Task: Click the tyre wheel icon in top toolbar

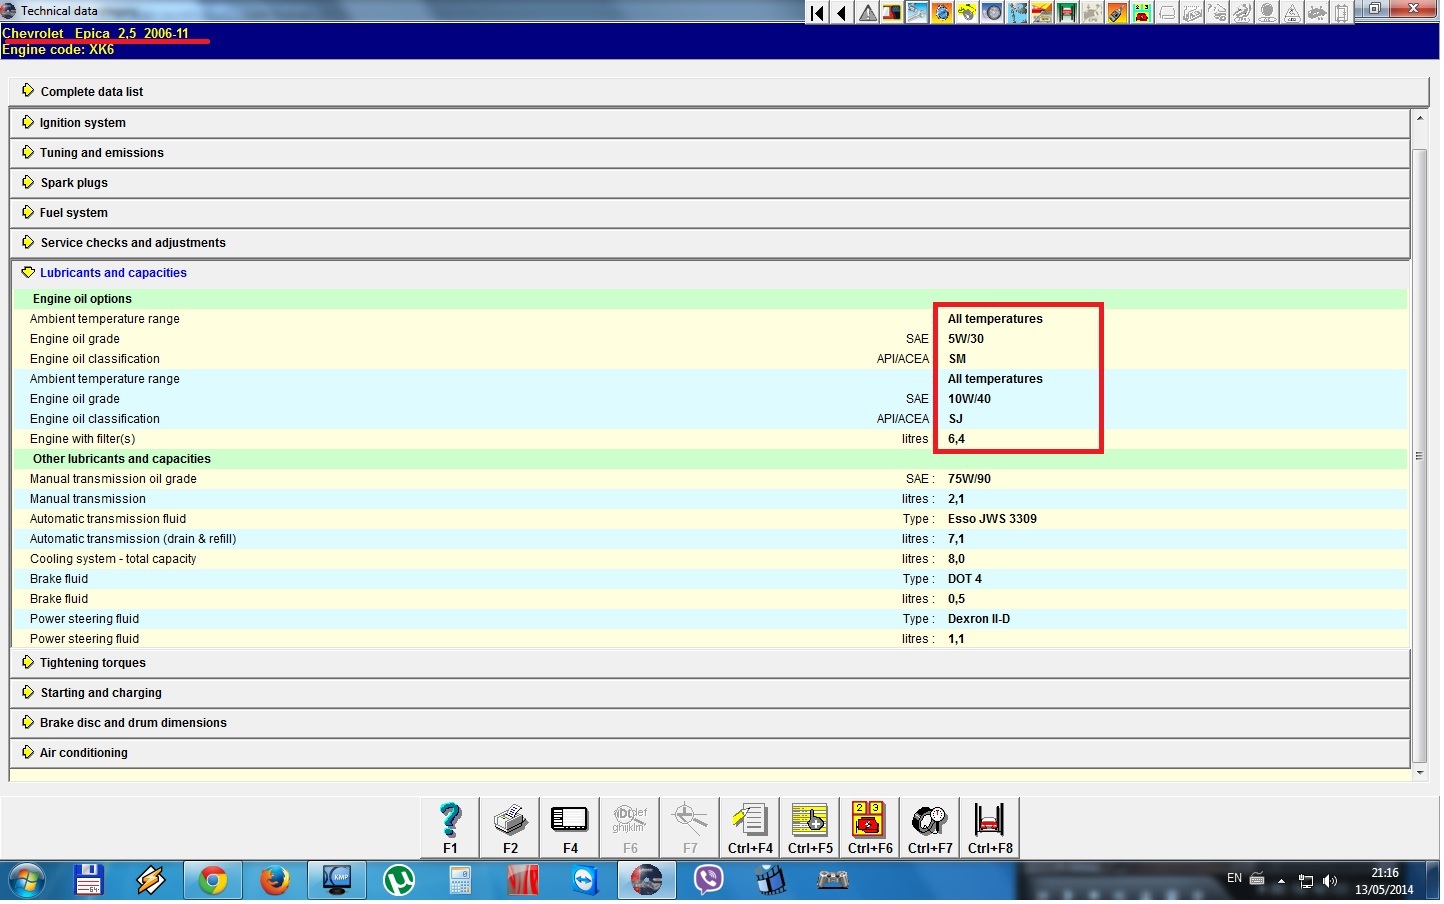Action: coord(992,12)
